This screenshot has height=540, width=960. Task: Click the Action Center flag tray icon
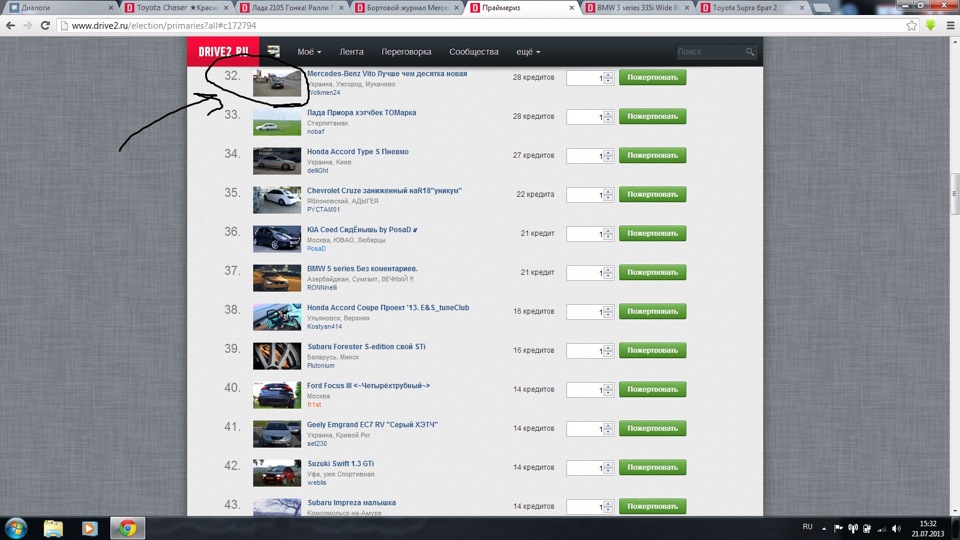[x=838, y=528]
